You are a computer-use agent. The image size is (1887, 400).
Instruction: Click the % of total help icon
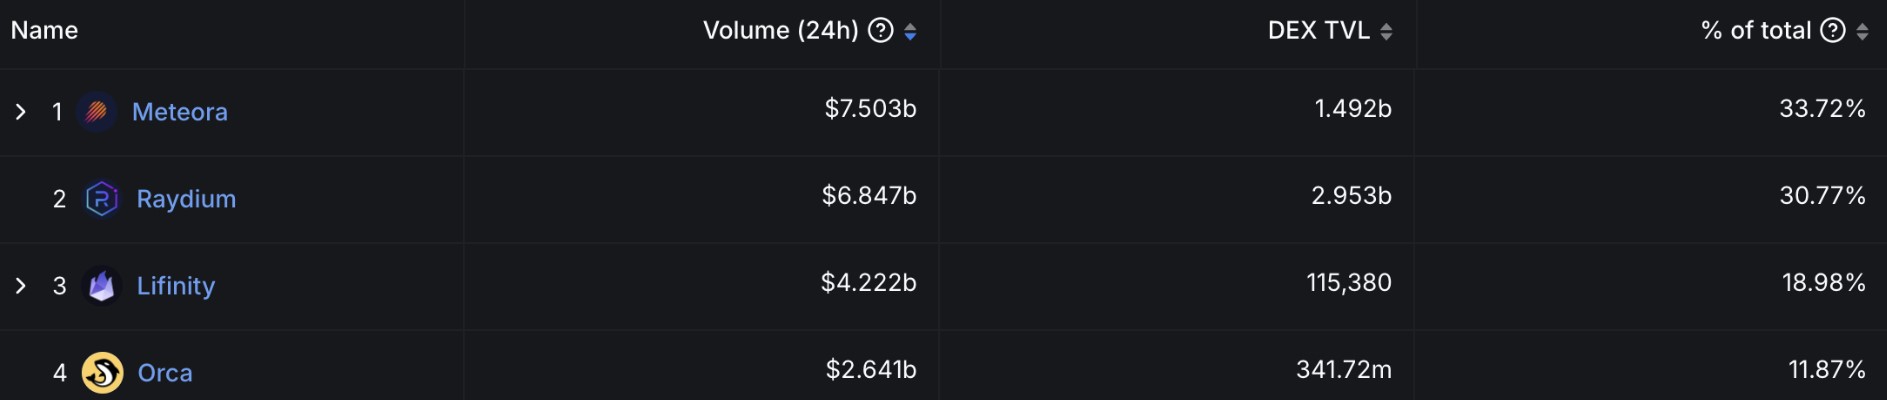tap(1833, 31)
